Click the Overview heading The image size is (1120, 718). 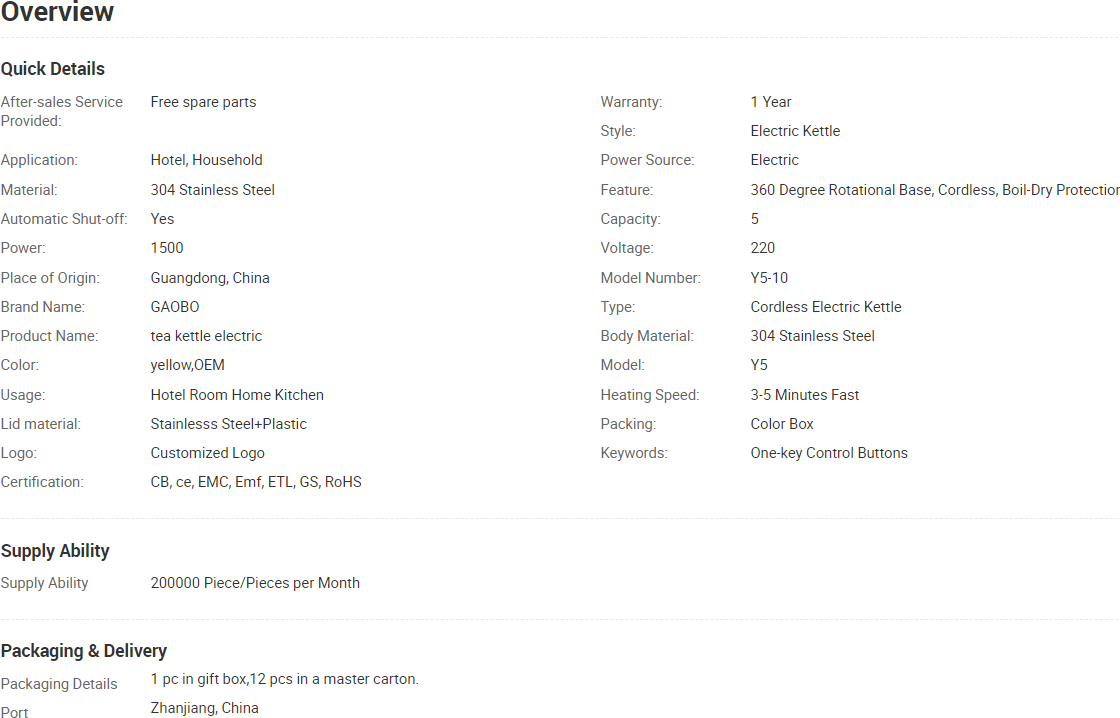pos(57,11)
